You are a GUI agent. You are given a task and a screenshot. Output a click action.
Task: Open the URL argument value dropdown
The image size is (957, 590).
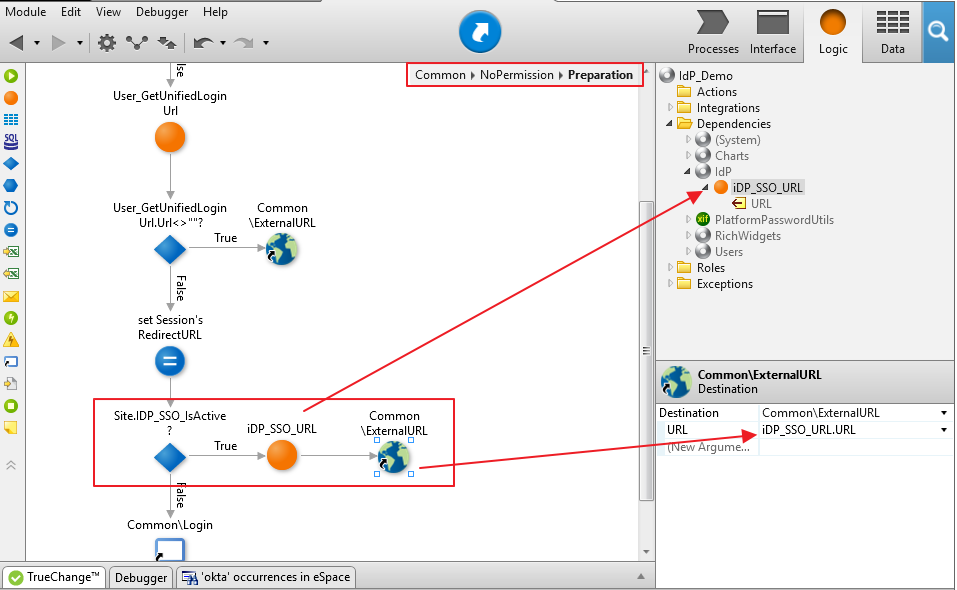click(x=944, y=430)
